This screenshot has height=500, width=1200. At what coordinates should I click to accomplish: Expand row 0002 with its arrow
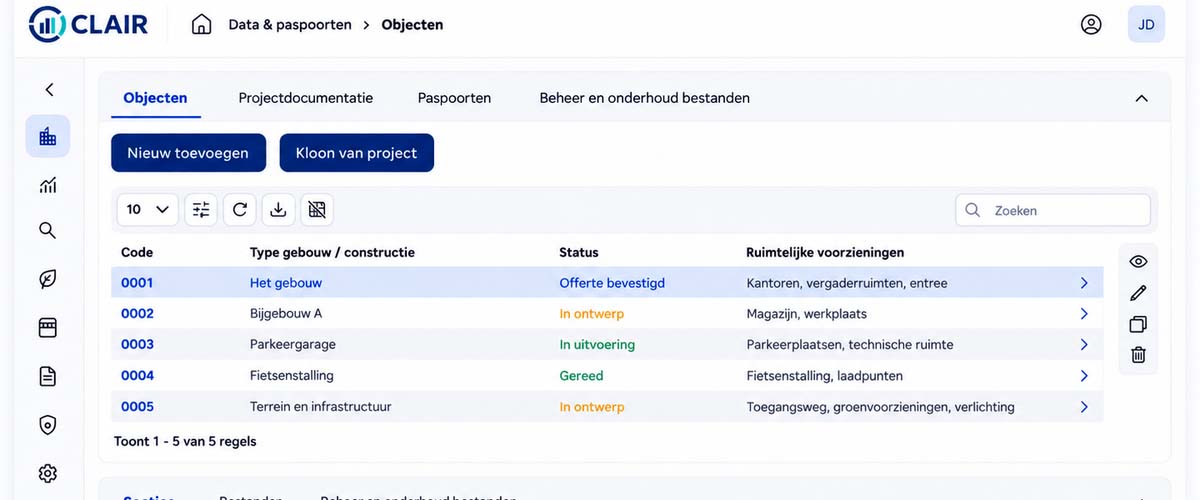click(x=1084, y=314)
